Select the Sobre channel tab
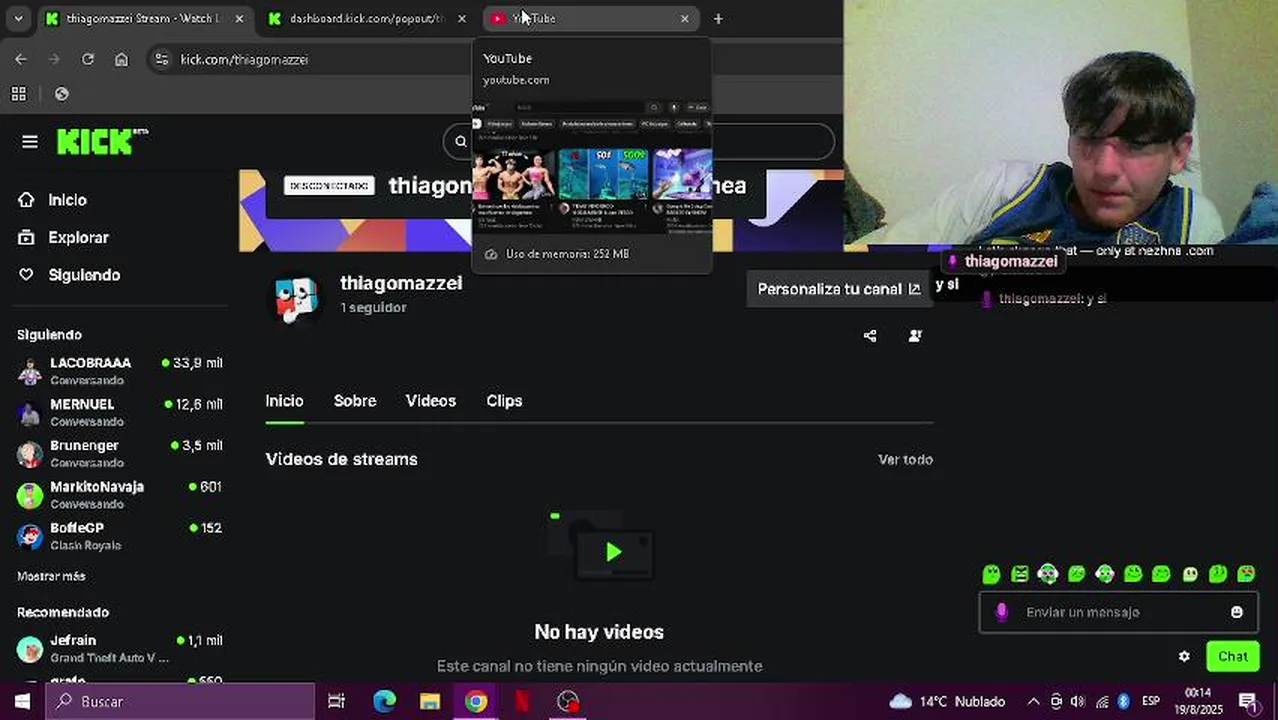This screenshot has width=1278, height=720. pyautogui.click(x=355, y=401)
